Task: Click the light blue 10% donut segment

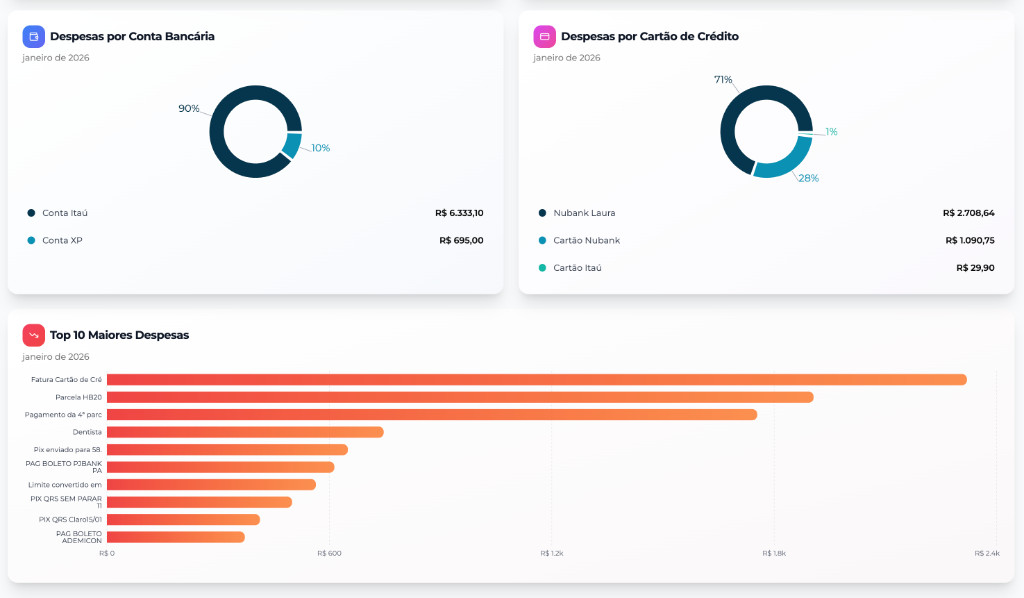Action: (292, 146)
